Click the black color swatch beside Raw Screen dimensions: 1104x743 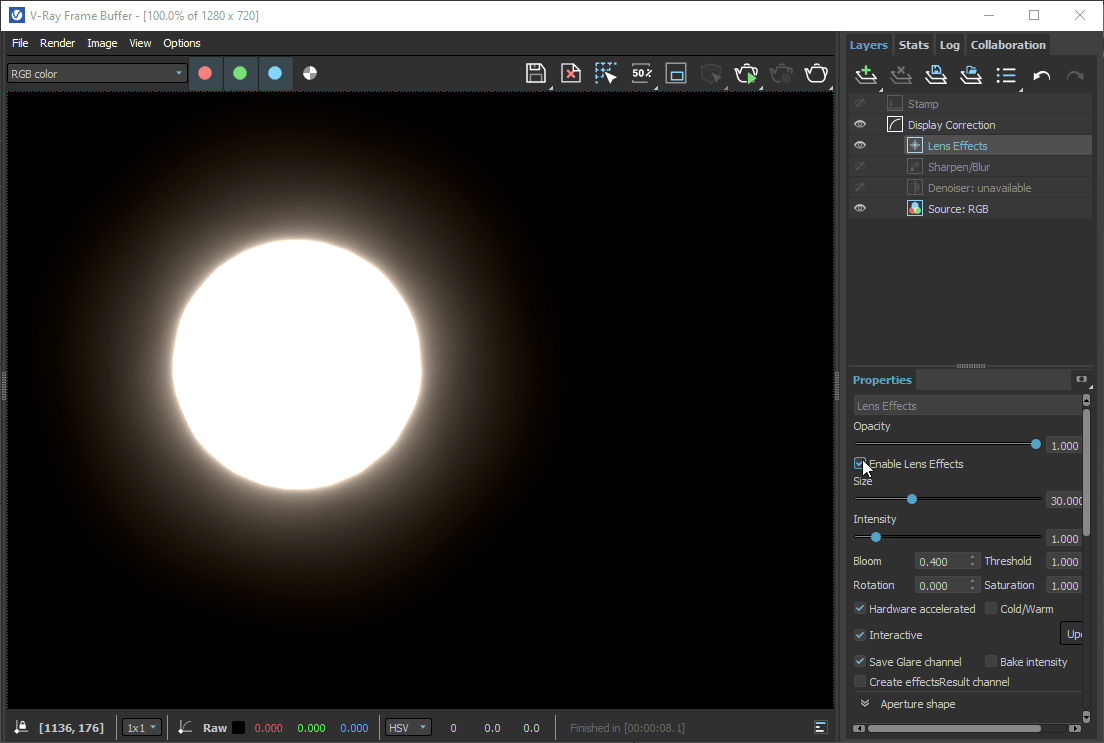[239, 728]
